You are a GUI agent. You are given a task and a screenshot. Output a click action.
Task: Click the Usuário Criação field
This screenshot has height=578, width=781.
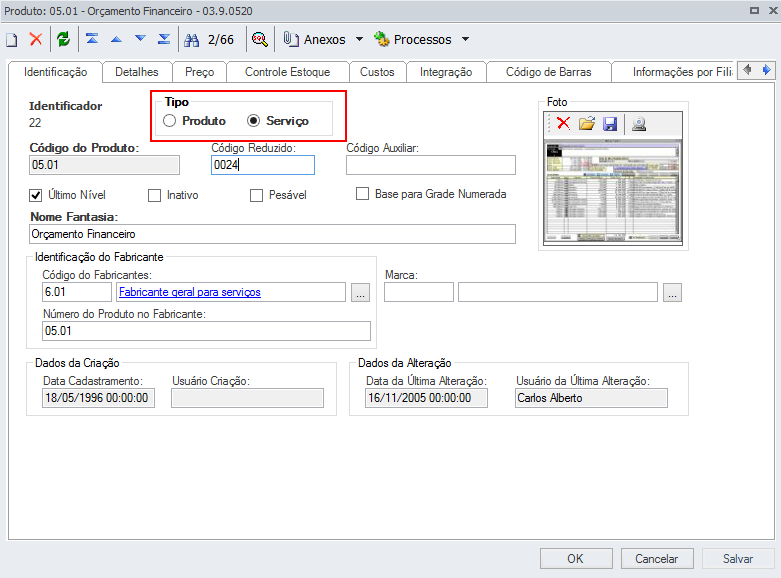[248, 398]
